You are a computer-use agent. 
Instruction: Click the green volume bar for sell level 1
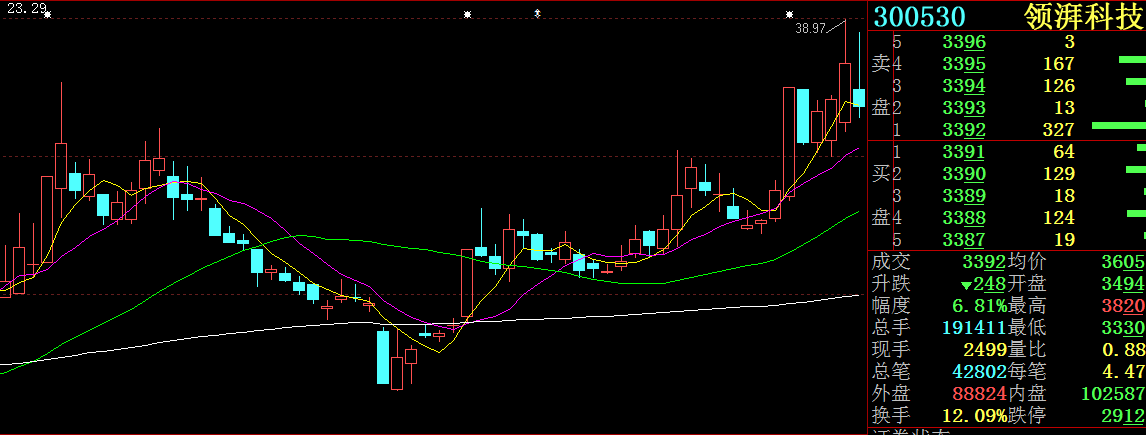tap(1116, 126)
